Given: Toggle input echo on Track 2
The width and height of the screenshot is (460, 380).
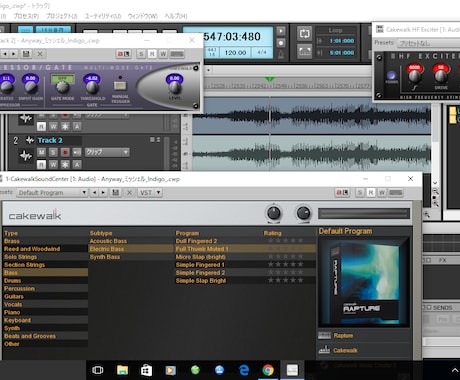Looking at the screenshot, I should pyautogui.click(x=77, y=152).
